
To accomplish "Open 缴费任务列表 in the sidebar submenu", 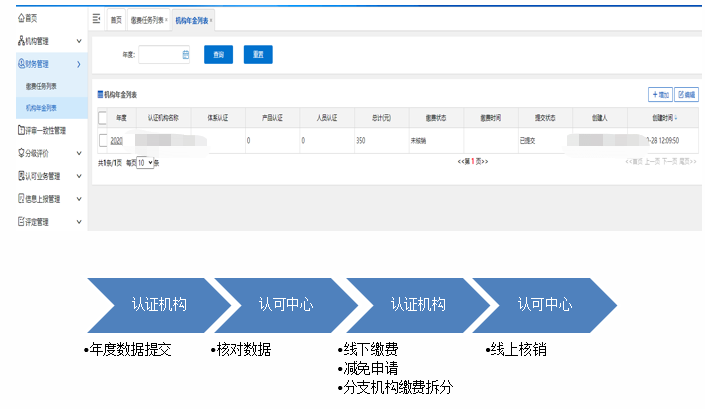I will point(41,86).
